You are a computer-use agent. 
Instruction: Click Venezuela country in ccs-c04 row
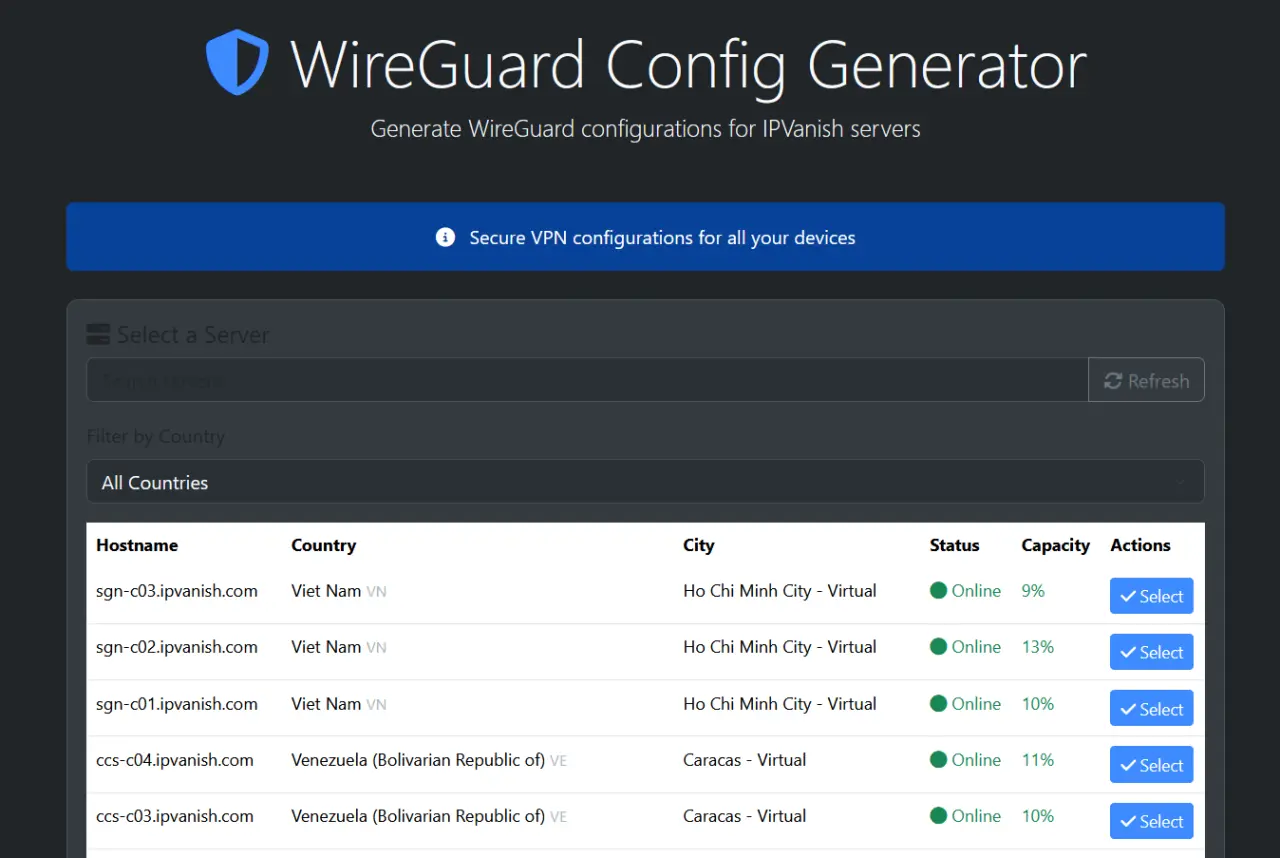pyautogui.click(x=418, y=760)
